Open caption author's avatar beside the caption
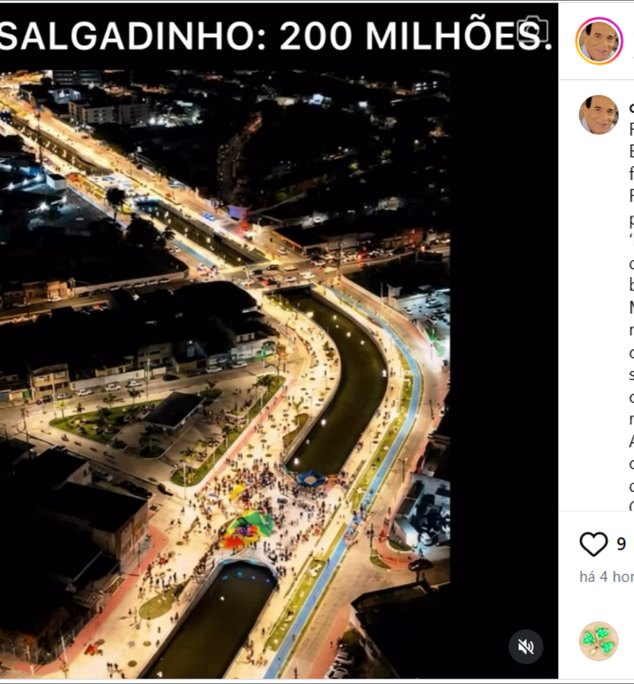The height and width of the screenshot is (684, 634). [599, 115]
